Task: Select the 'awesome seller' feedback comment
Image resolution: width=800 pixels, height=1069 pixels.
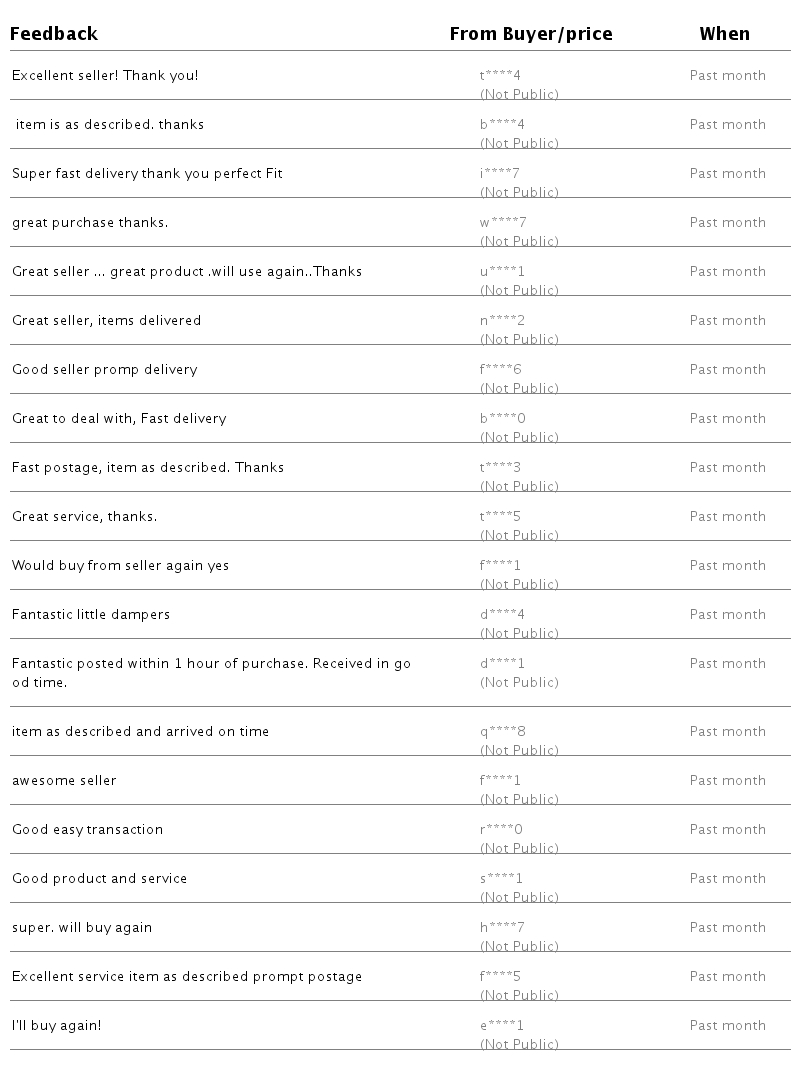Action: pos(64,780)
